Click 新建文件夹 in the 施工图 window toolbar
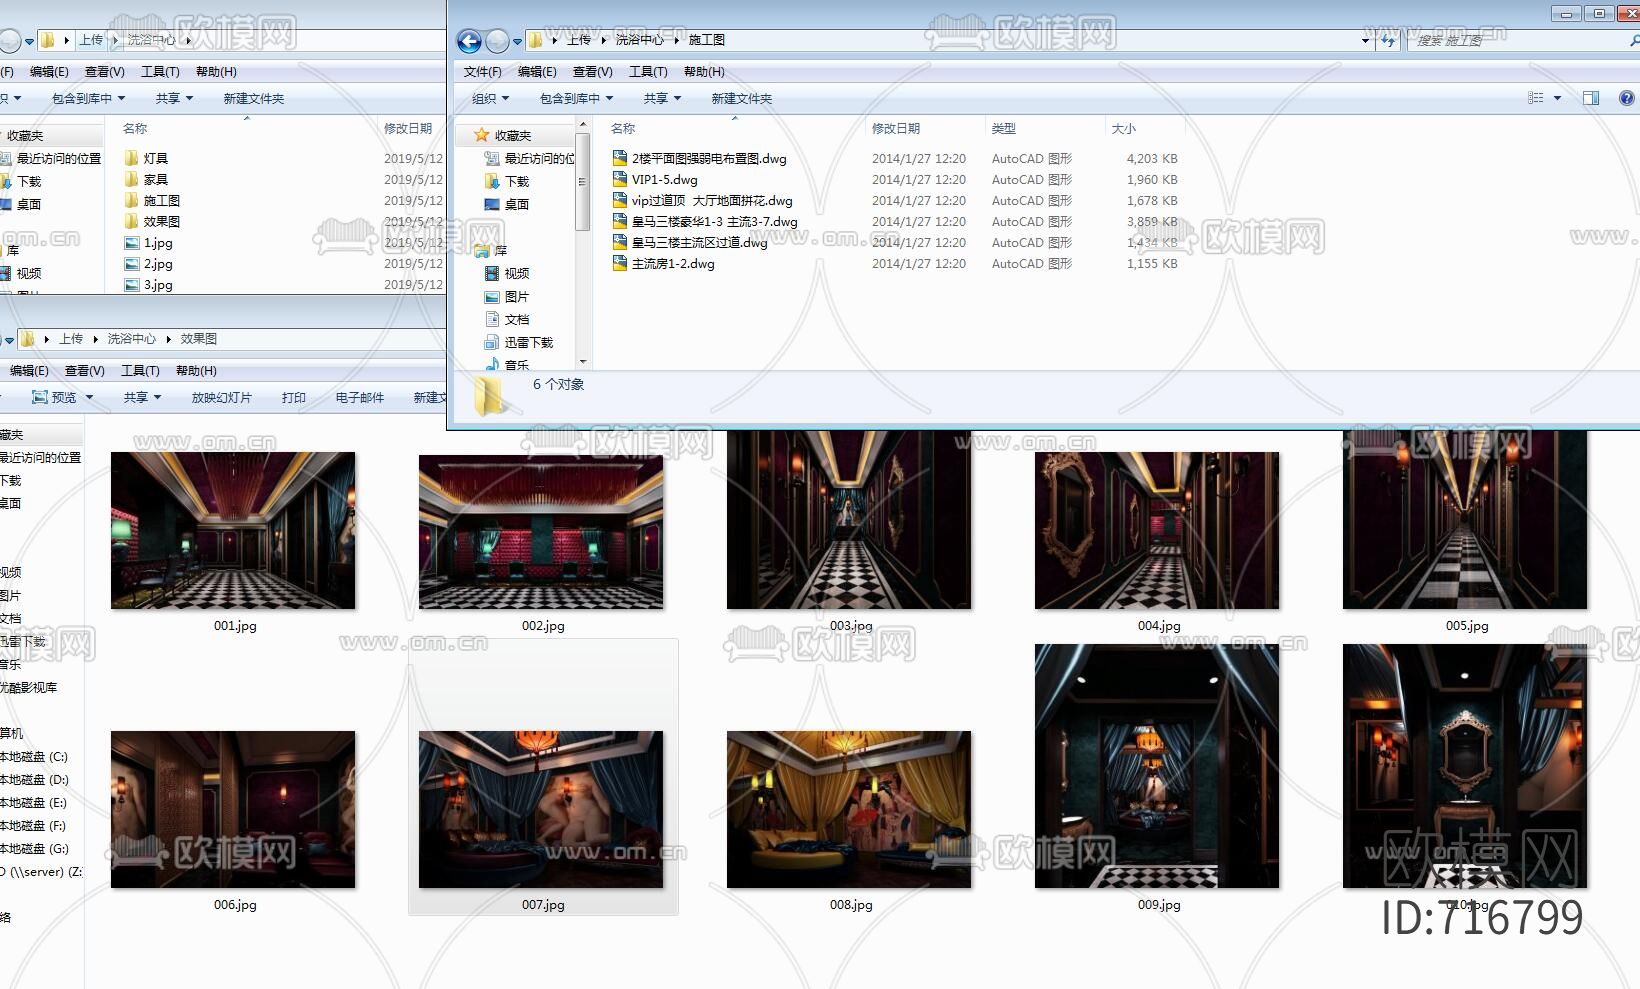The height and width of the screenshot is (989, 1640). click(742, 98)
